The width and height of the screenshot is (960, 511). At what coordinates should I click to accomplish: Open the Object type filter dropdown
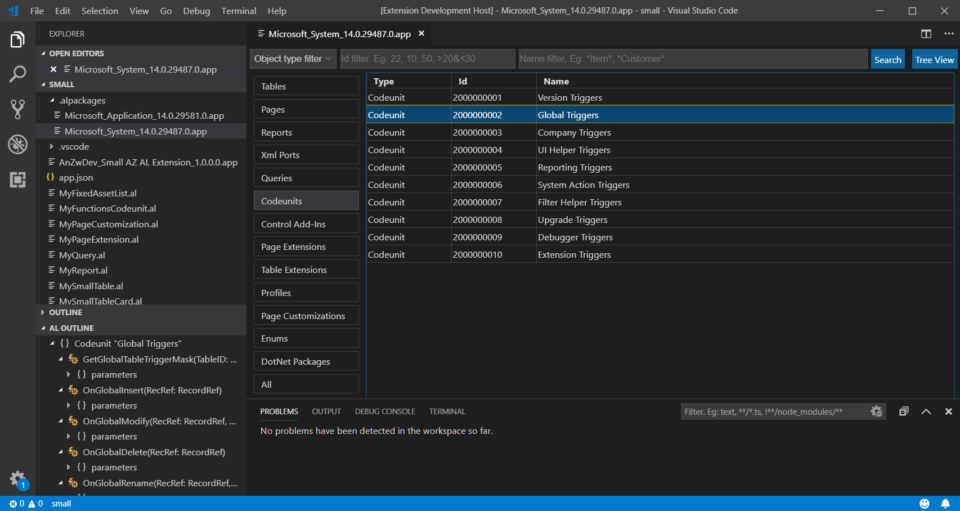click(x=293, y=59)
